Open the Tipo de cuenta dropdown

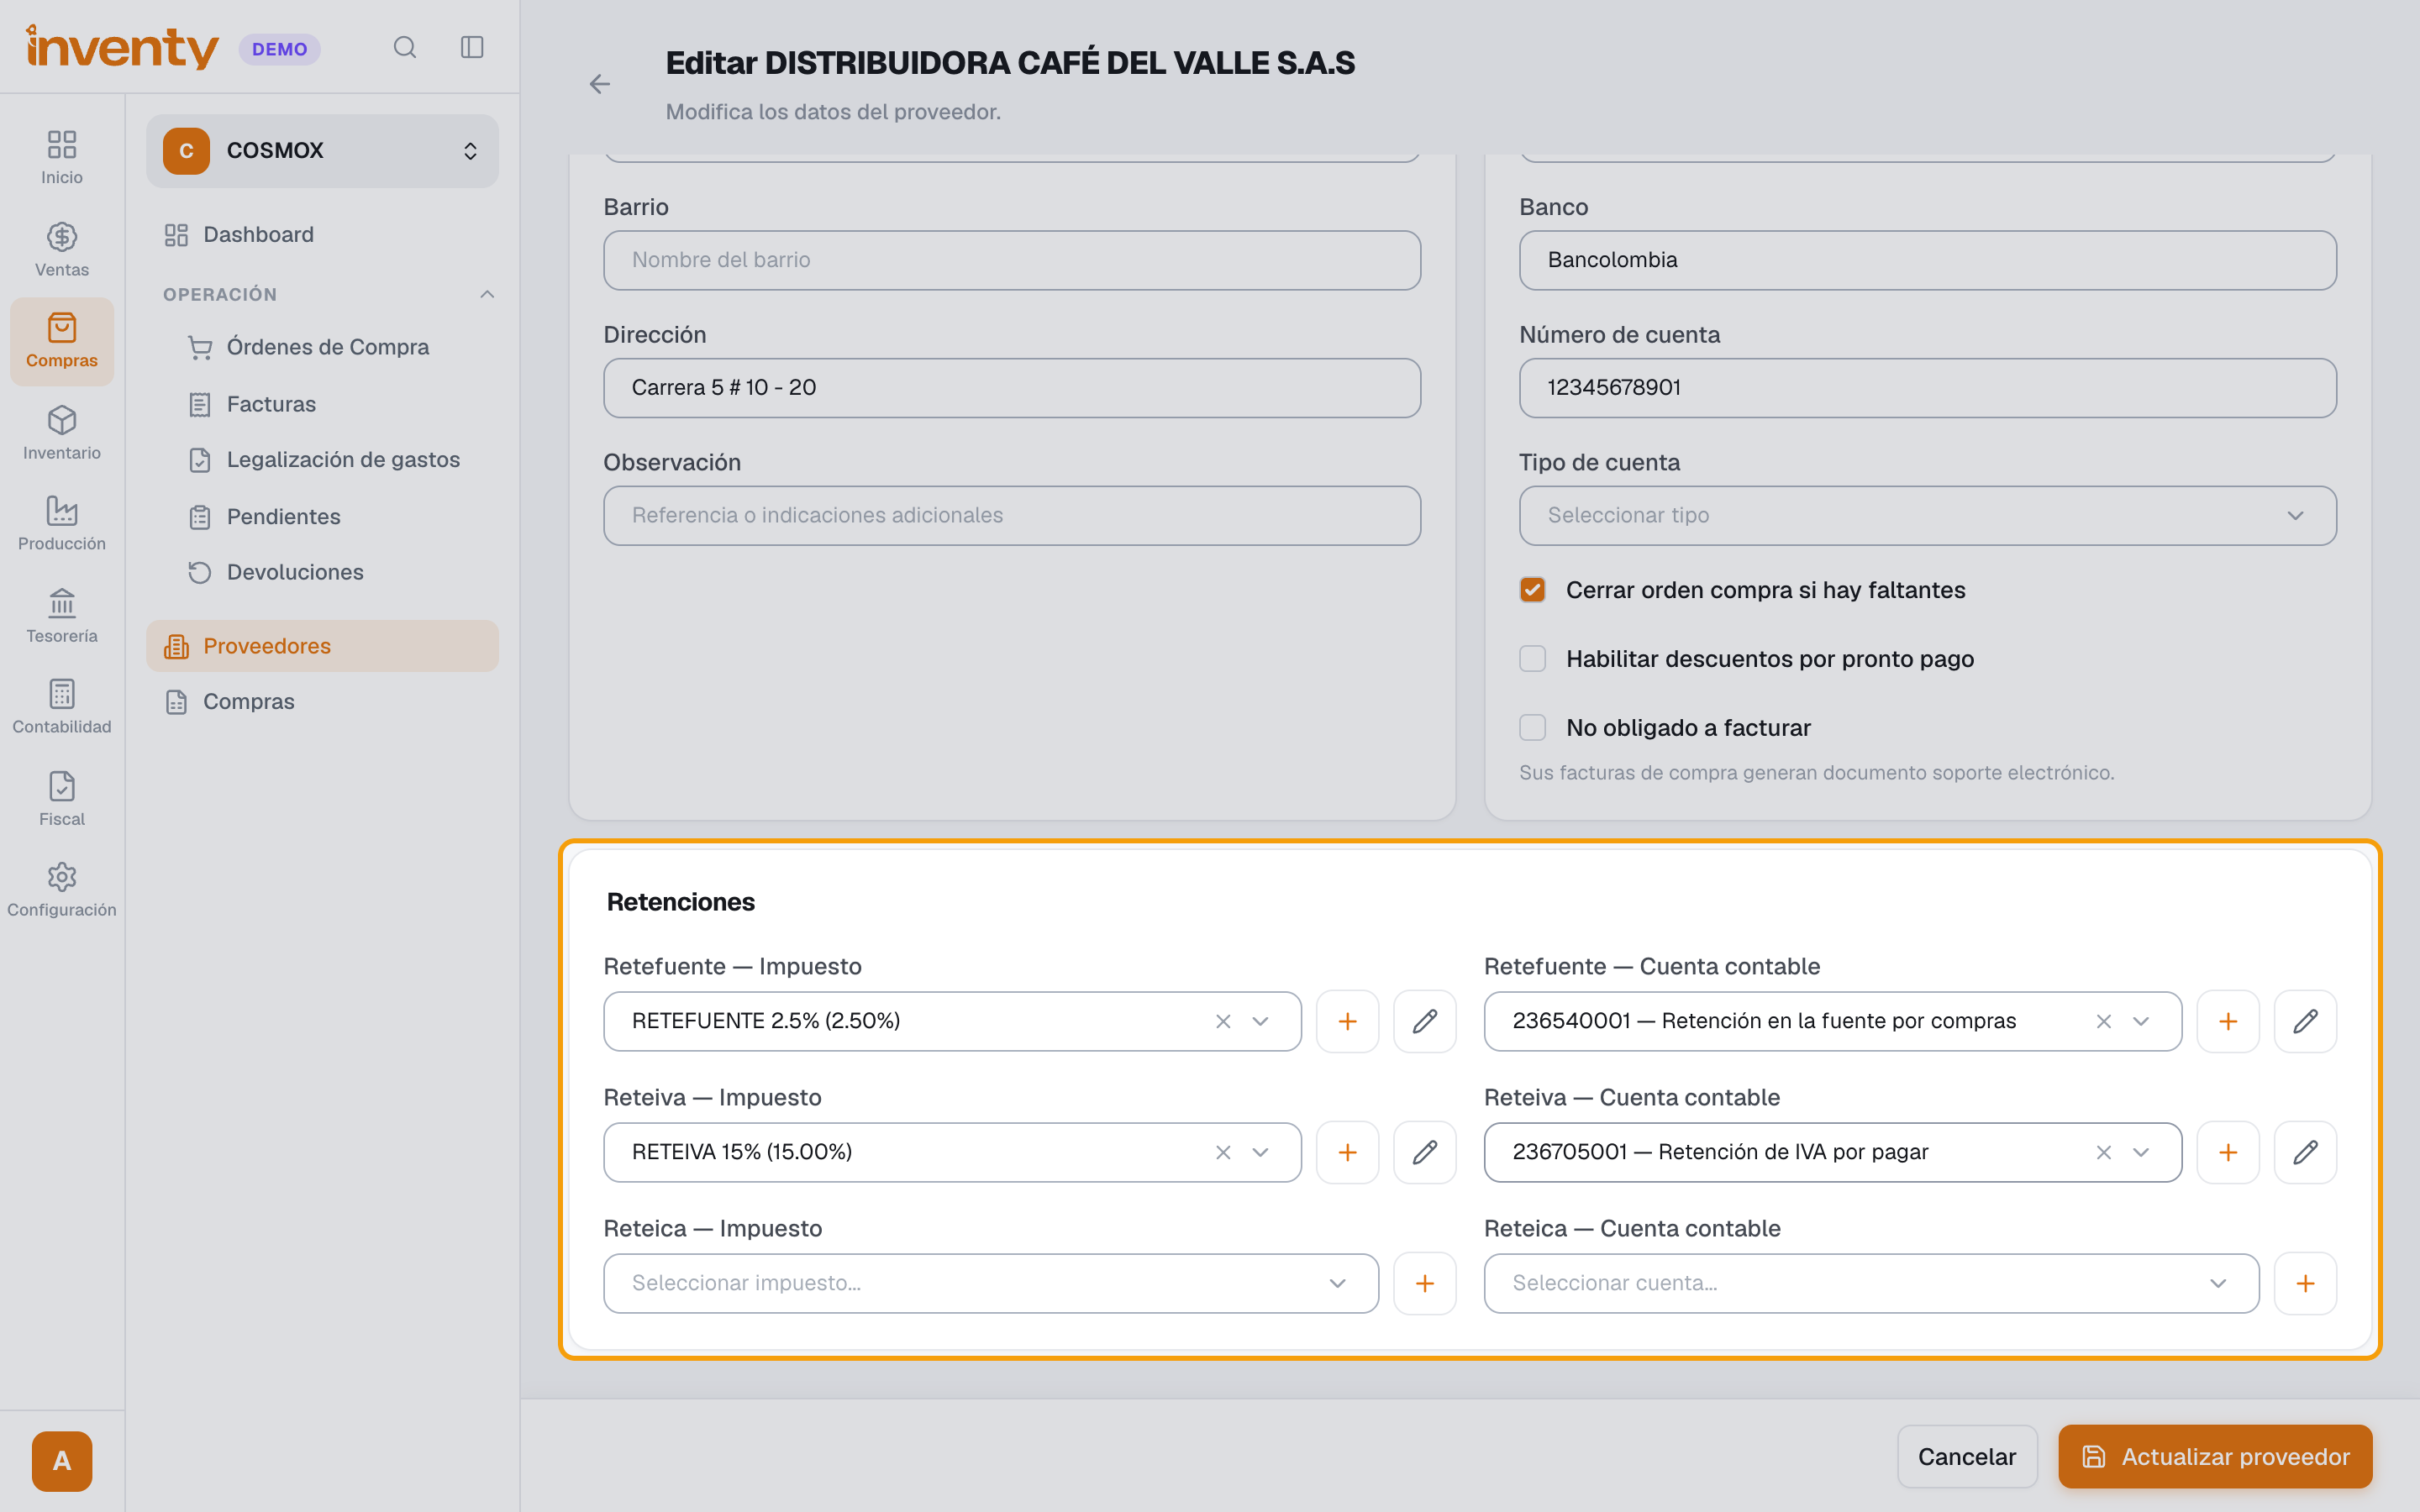click(1927, 516)
